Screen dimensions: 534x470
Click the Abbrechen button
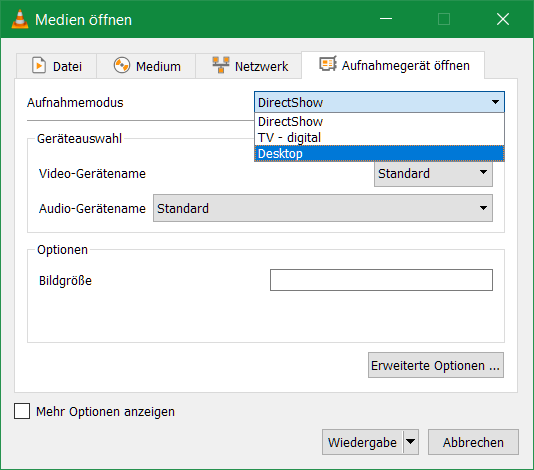[x=473, y=442]
